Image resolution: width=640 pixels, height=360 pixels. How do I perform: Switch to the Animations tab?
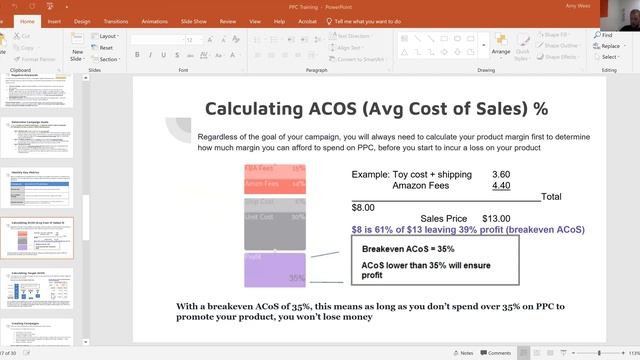click(155, 21)
